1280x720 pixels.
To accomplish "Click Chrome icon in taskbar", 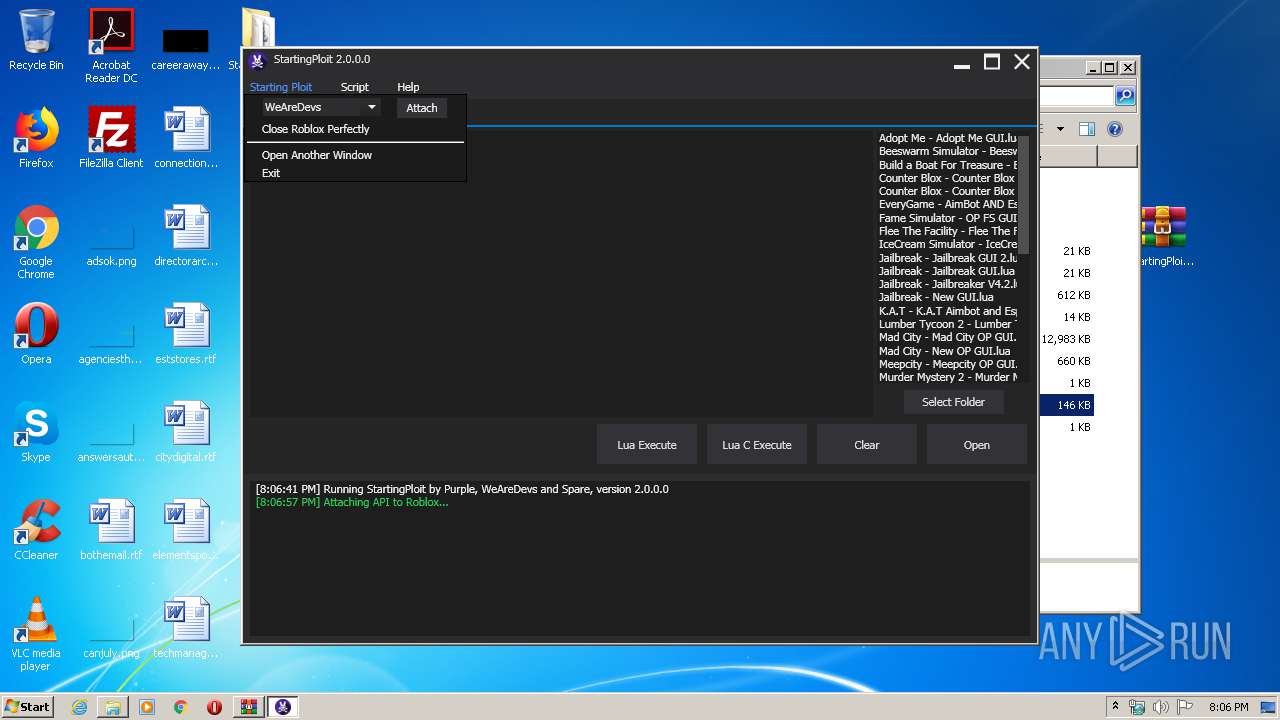I will pos(180,707).
